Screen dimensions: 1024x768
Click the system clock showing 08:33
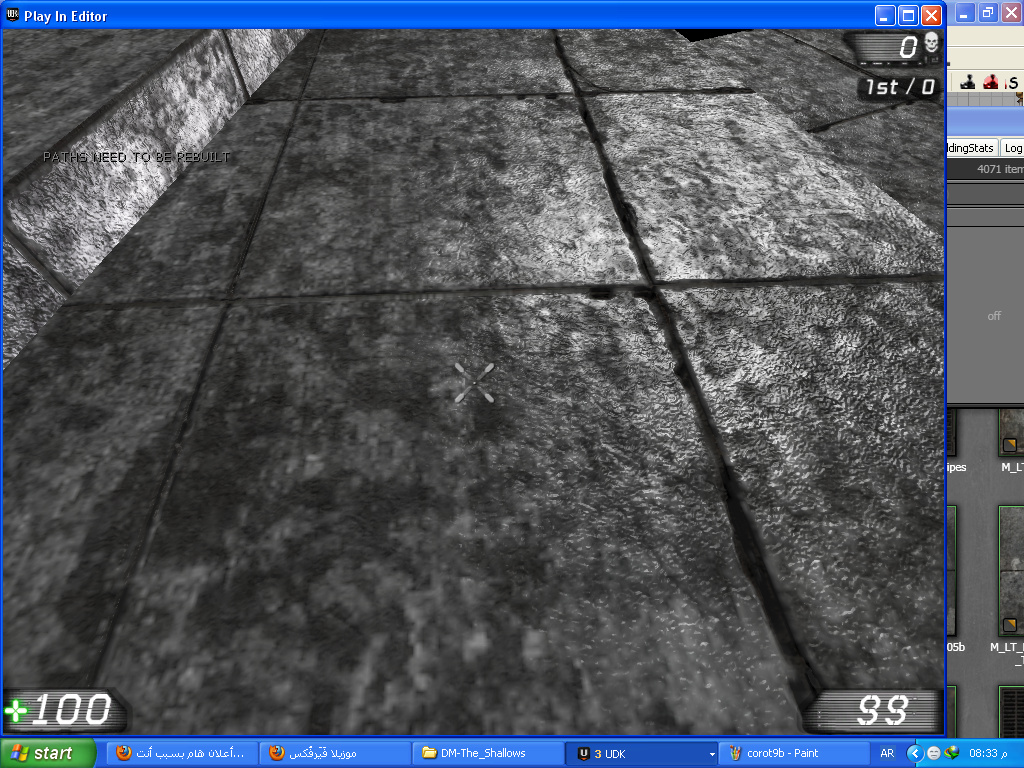(x=987, y=754)
